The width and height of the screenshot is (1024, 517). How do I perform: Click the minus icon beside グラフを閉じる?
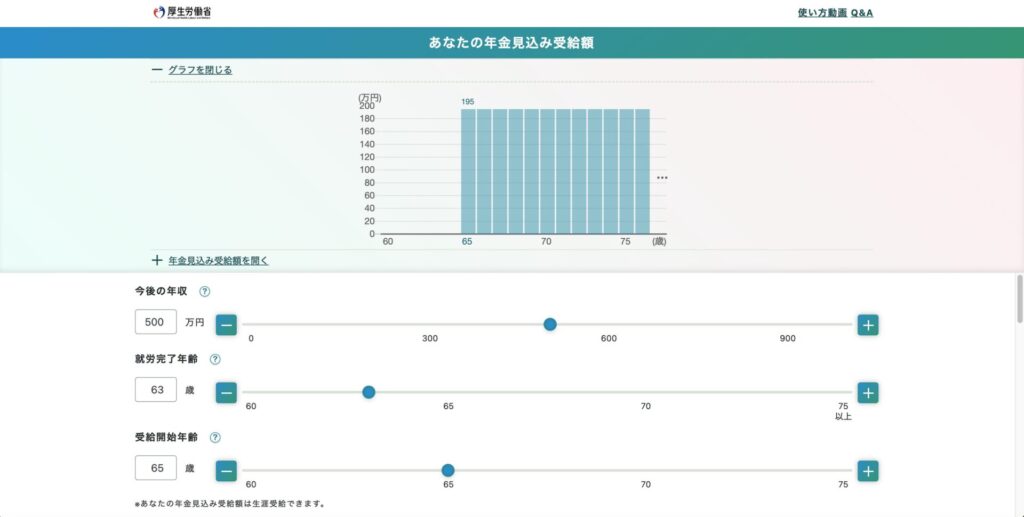pyautogui.click(x=157, y=69)
